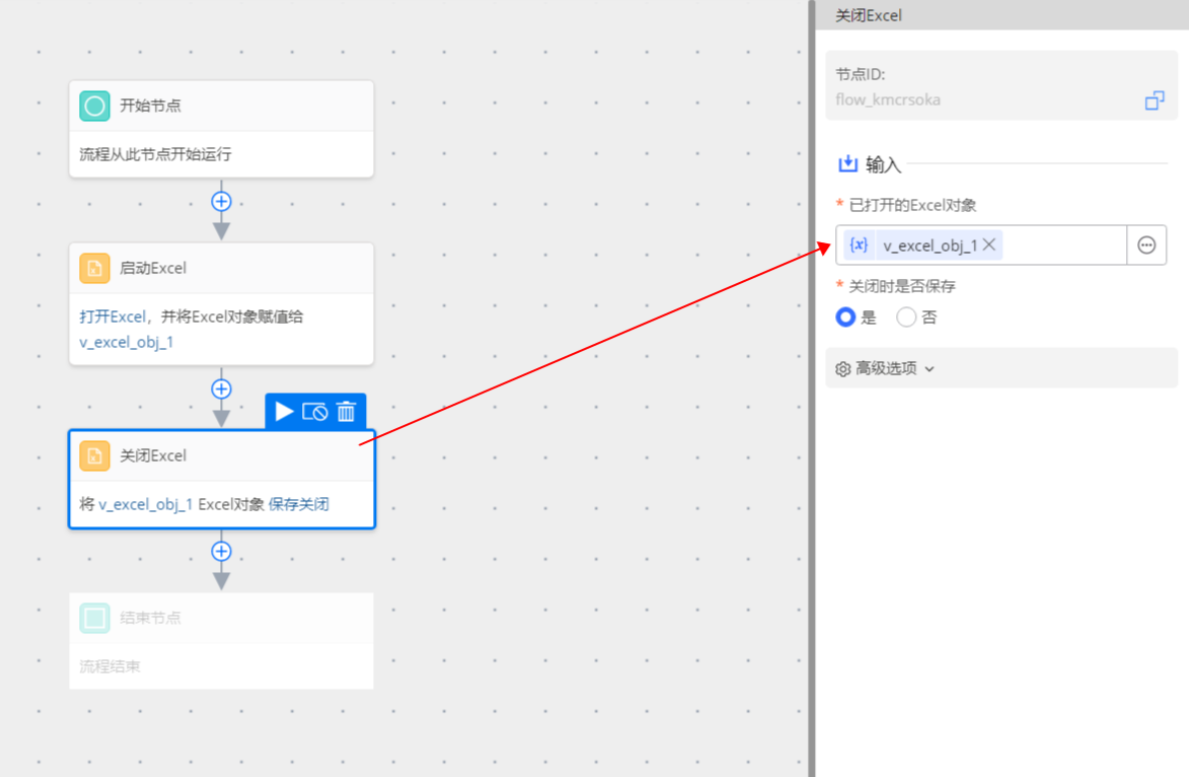
Task: Run the selected 关闭Excel node
Action: pyautogui.click(x=284, y=412)
